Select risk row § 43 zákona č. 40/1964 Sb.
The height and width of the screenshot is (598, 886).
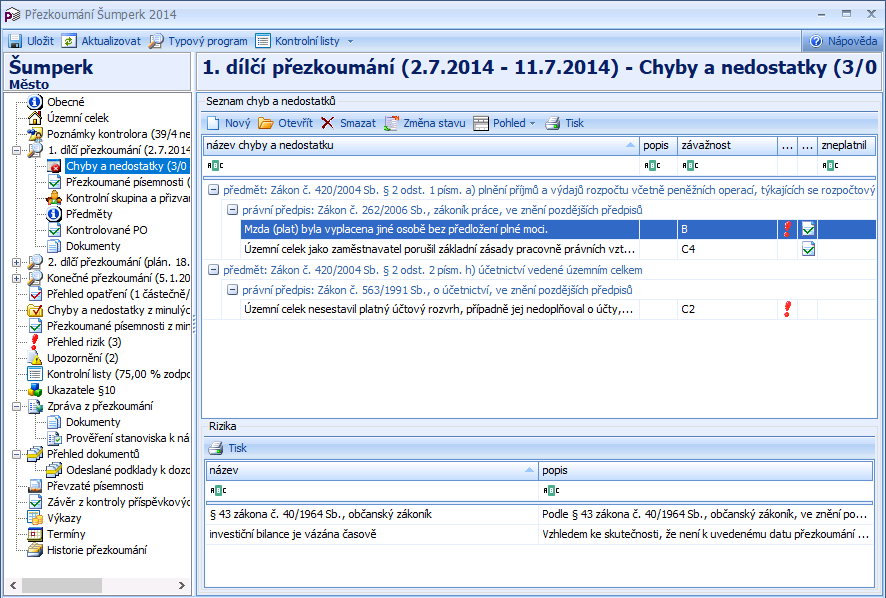click(x=539, y=514)
